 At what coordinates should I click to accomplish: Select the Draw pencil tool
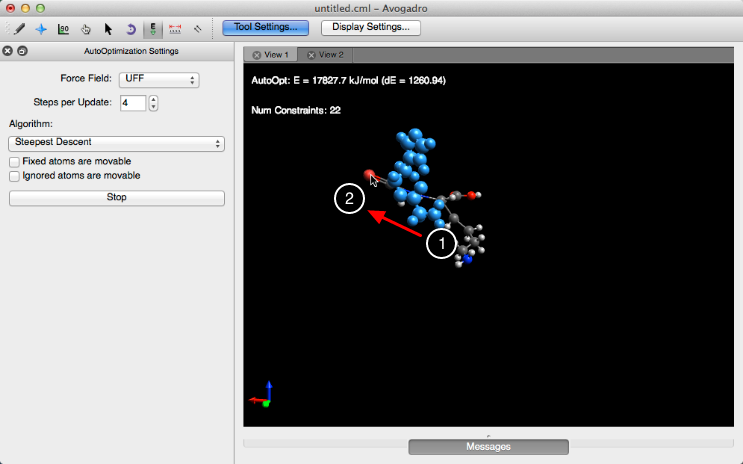click(x=20, y=29)
